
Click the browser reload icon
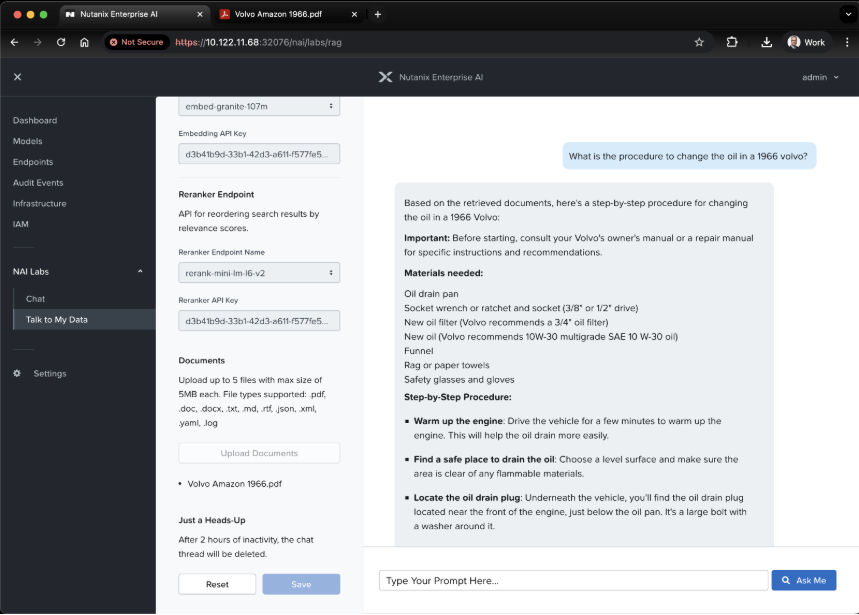[x=61, y=42]
